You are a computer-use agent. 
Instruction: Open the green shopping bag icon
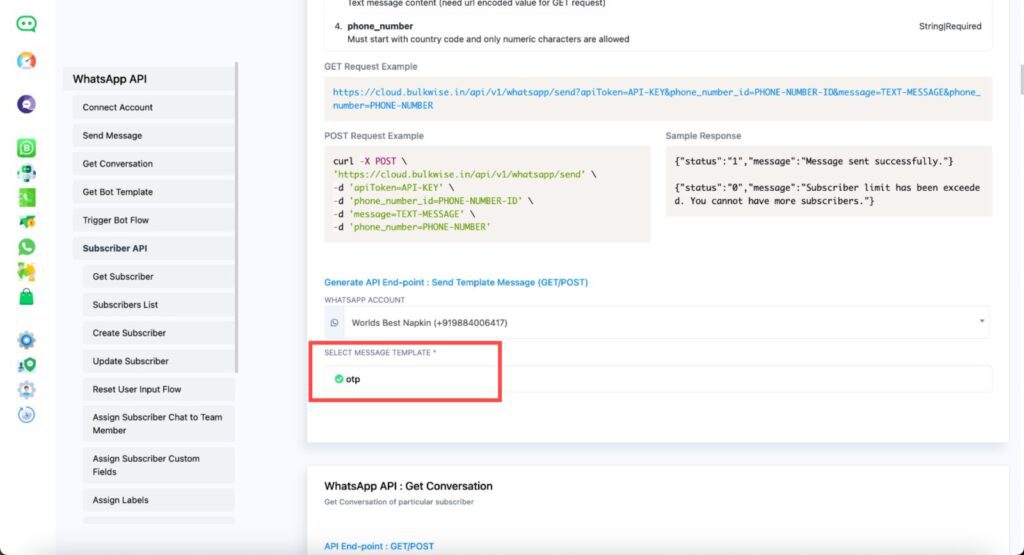[x=26, y=296]
